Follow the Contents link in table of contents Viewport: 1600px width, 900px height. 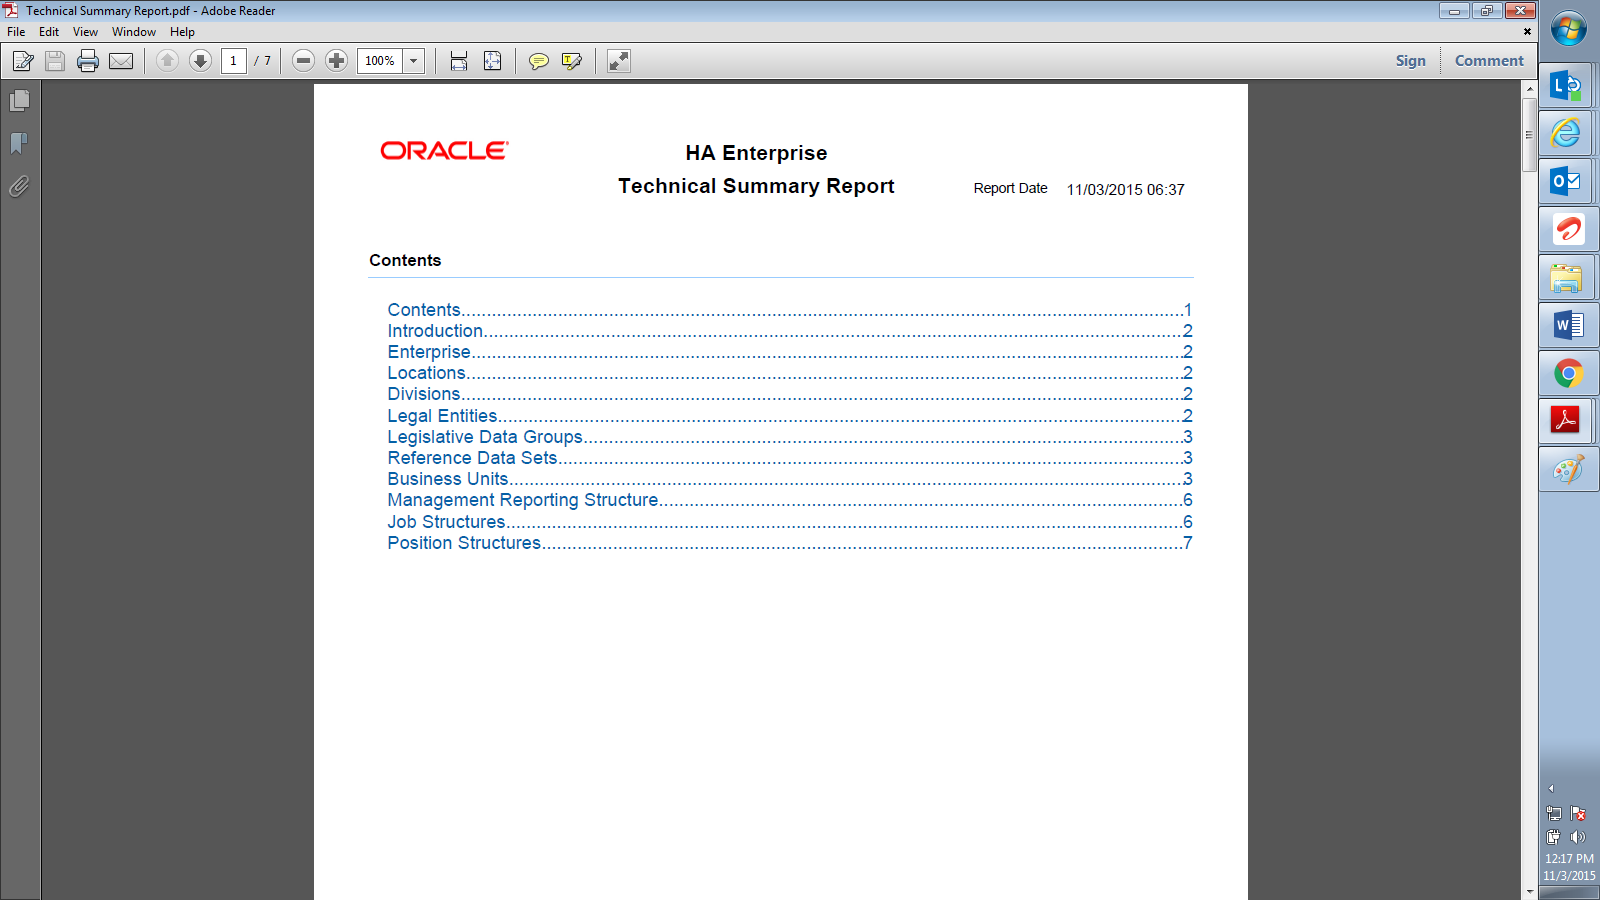point(790,310)
